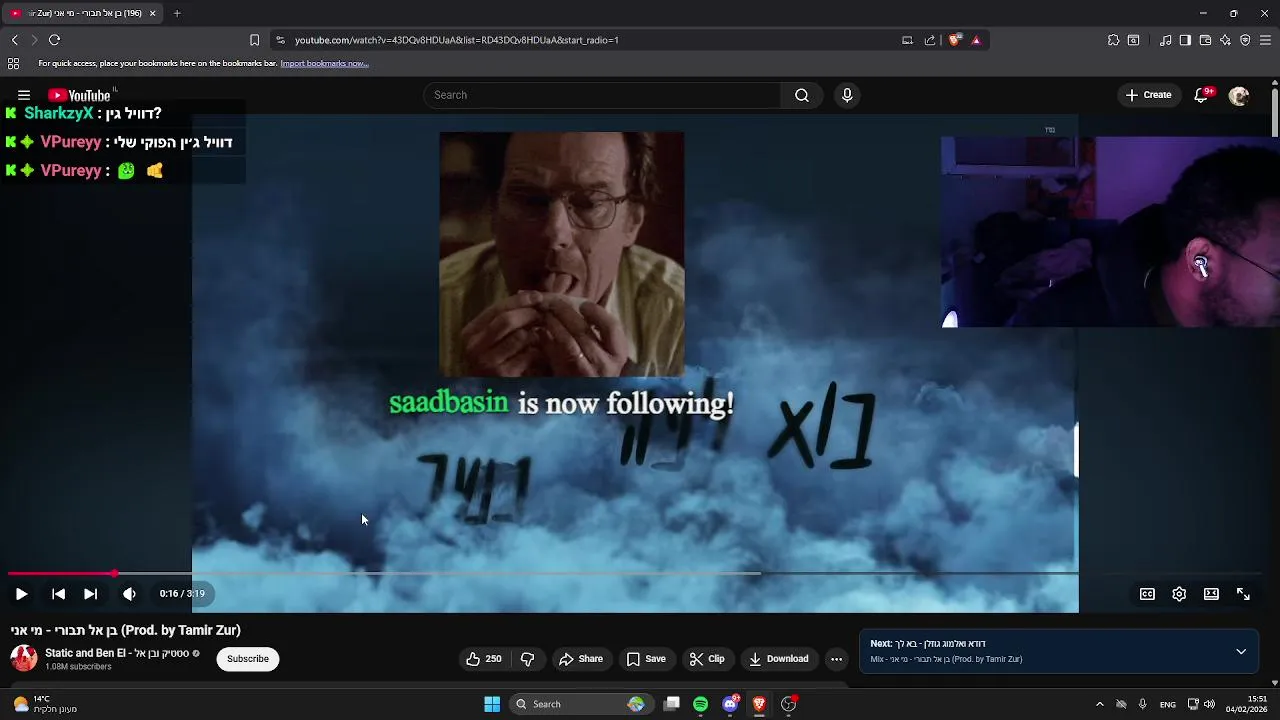Open the install/cast screen icon in address bar
This screenshot has height=720, width=1280.
[x=907, y=40]
